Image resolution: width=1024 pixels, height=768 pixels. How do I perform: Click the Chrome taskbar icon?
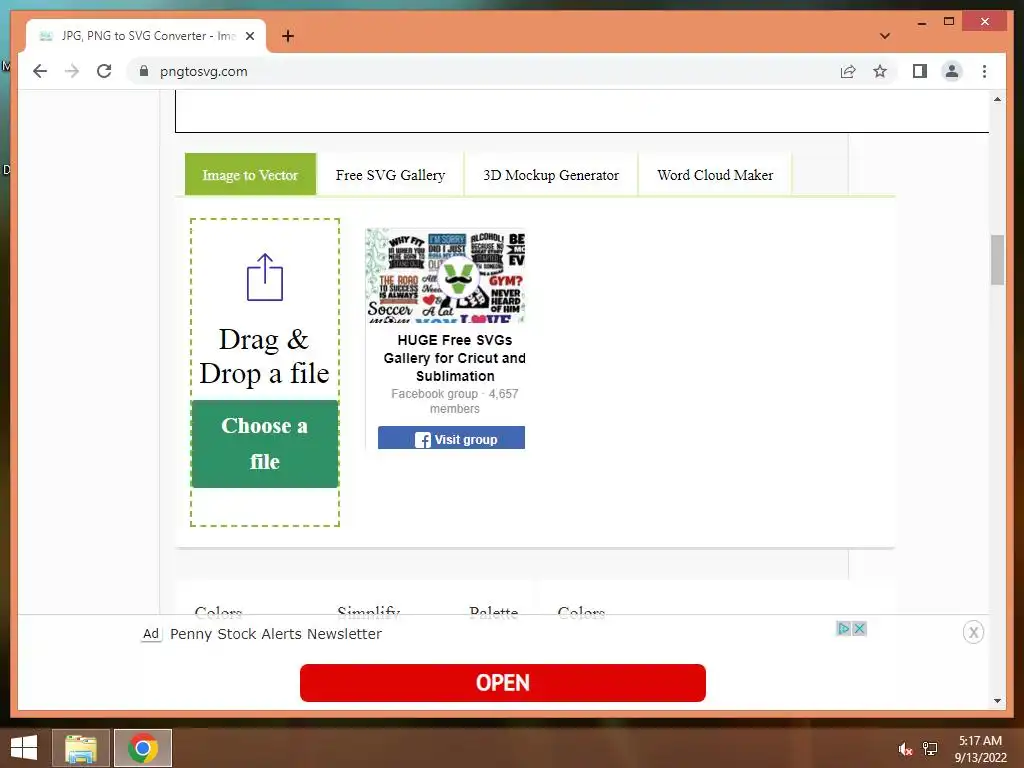143,748
